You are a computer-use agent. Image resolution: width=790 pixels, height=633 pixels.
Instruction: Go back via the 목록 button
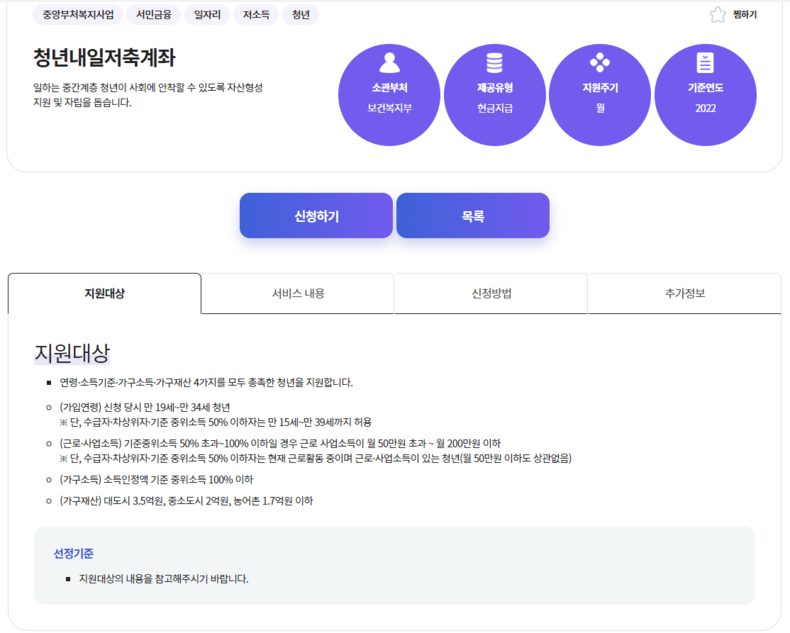click(473, 216)
